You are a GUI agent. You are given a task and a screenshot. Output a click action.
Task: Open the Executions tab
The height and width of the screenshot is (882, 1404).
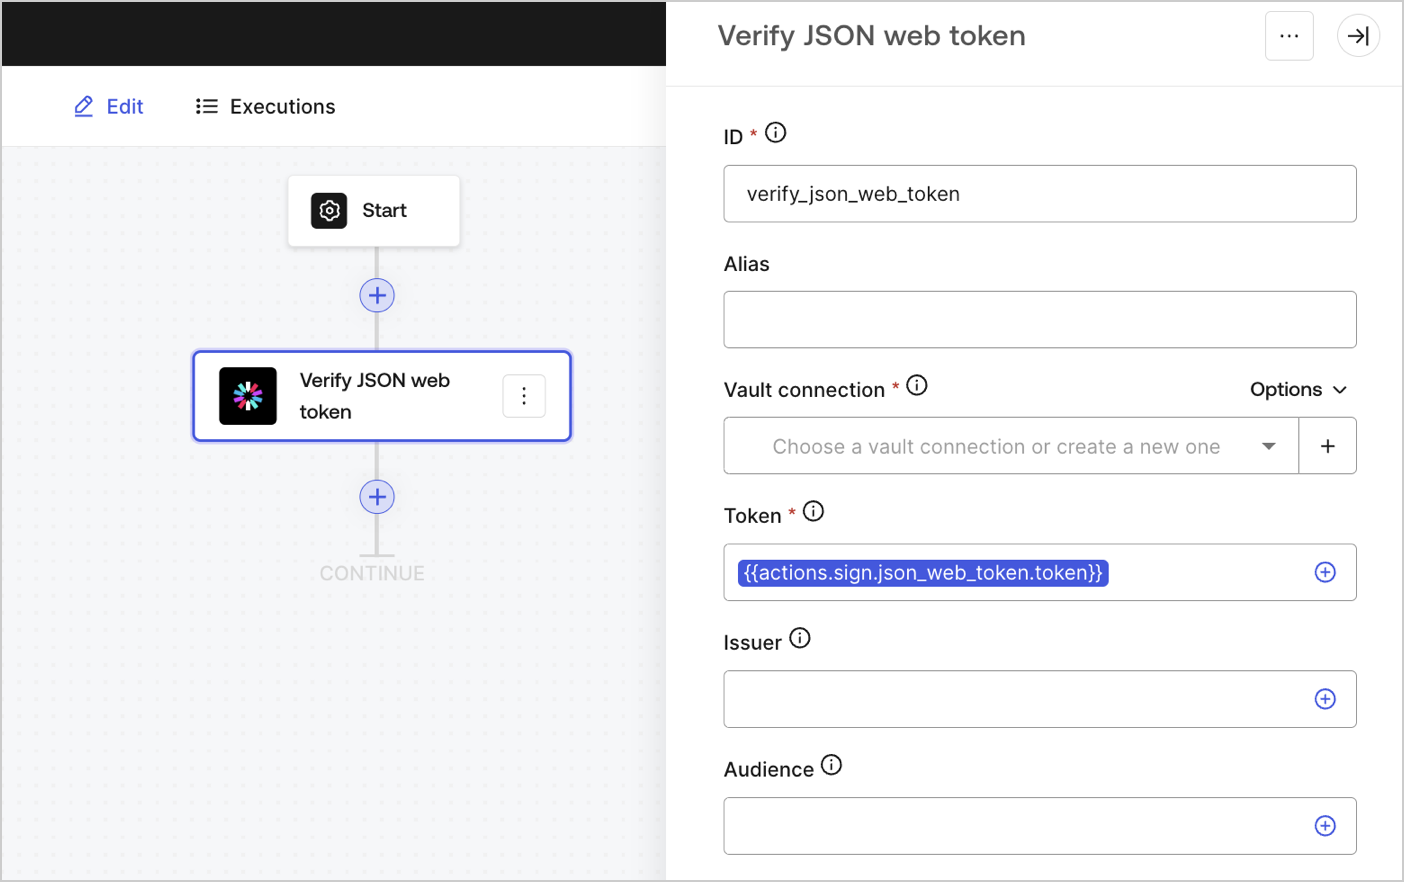click(x=265, y=106)
